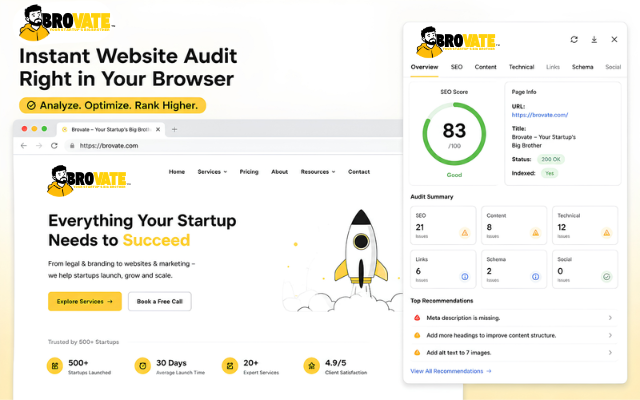Expand the 'Add alt text to 7 images' chevron
Image resolution: width=640 pixels, height=400 pixels.
610,353
